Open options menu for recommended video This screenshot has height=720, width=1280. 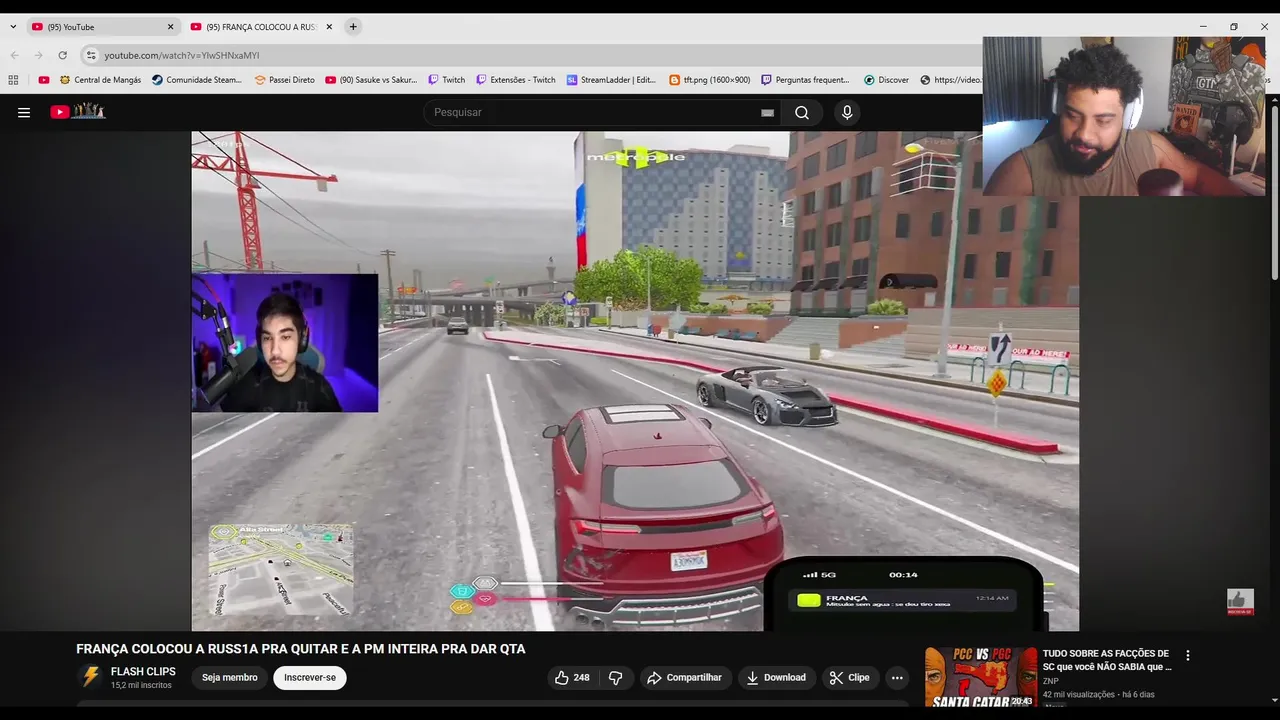pos(1188,656)
